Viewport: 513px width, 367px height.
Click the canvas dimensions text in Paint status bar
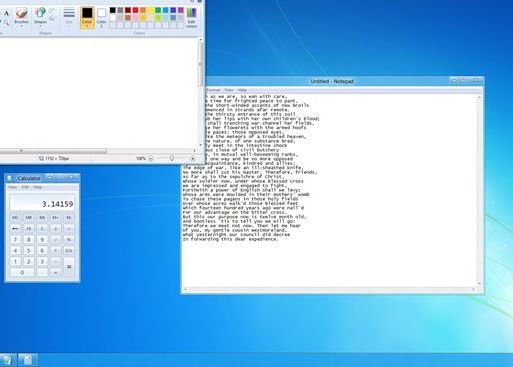pyautogui.click(x=57, y=159)
